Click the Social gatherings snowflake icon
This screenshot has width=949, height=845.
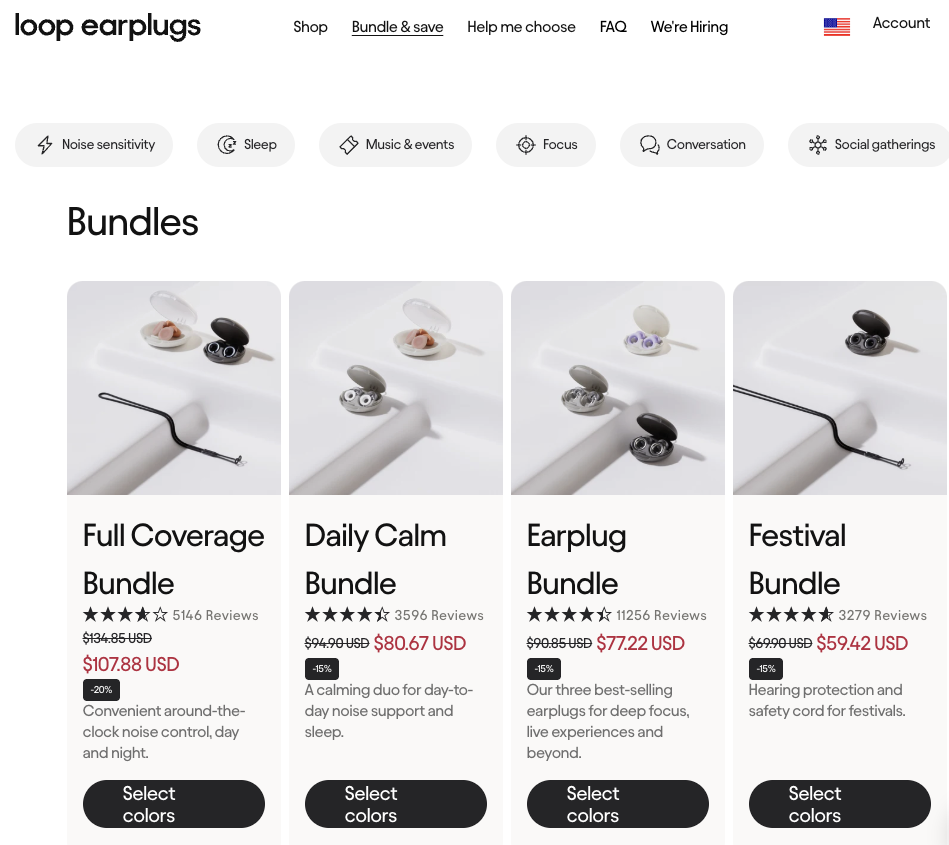(817, 144)
